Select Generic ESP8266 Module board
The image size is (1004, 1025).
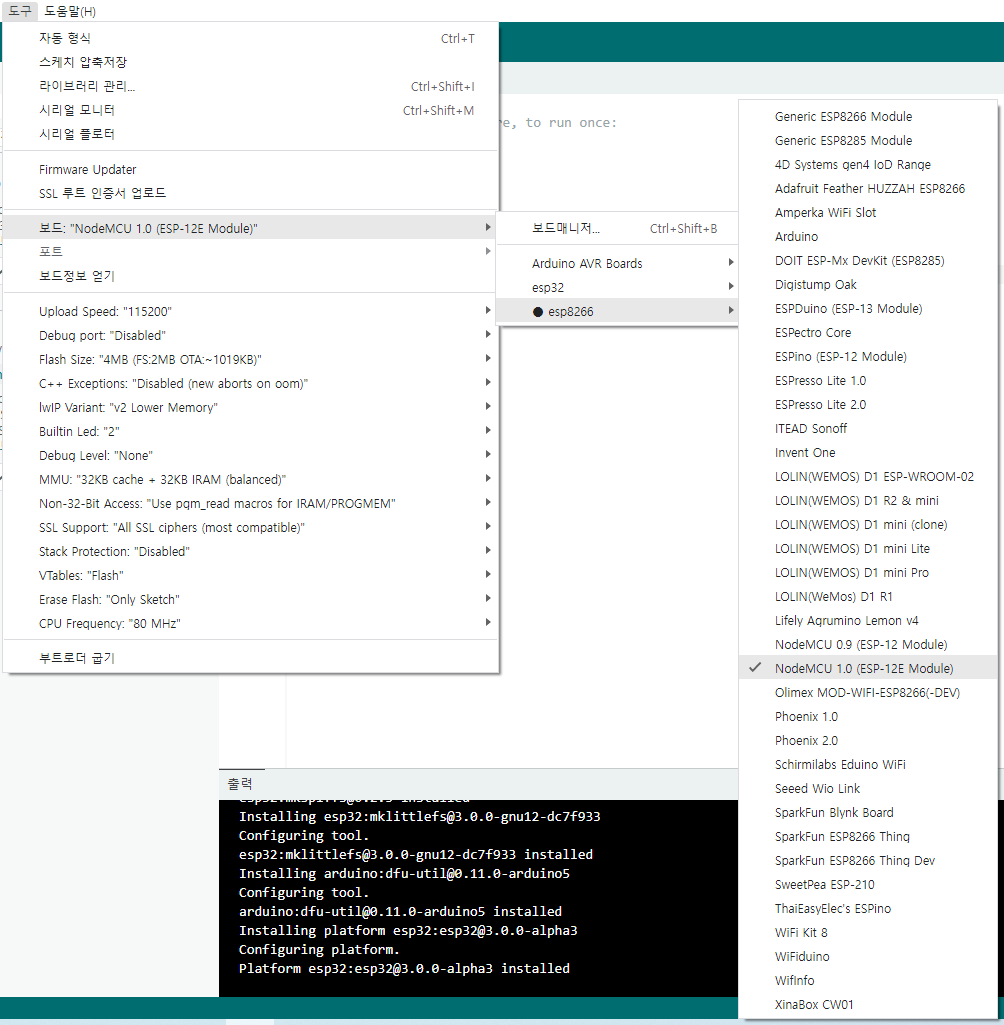pos(868,116)
